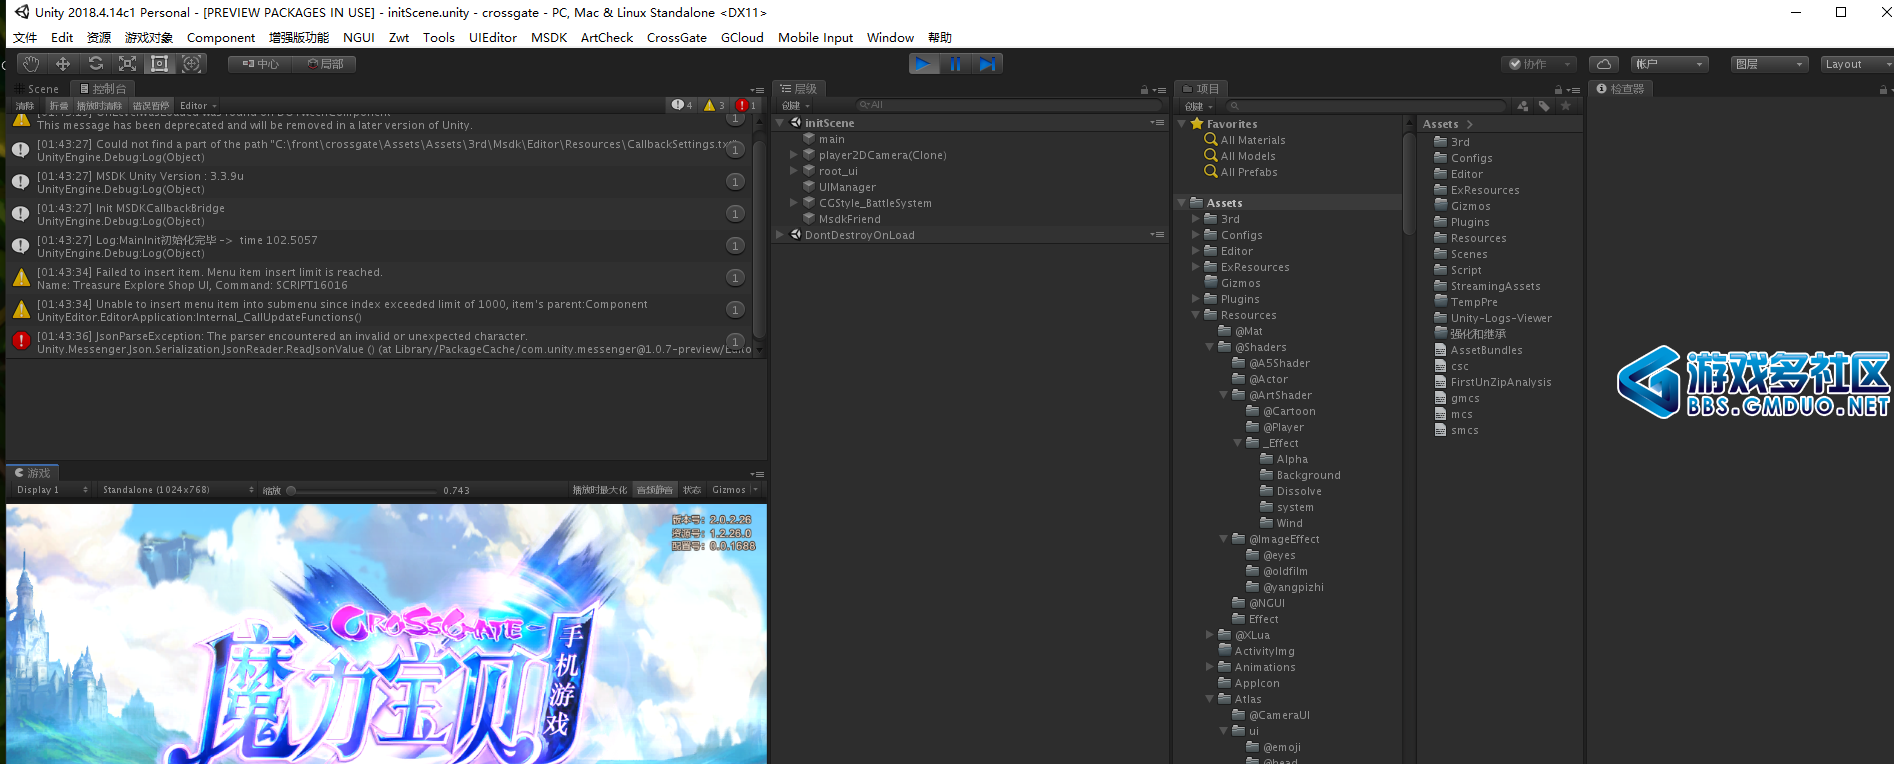The image size is (1894, 764).
Task: Open the console panel options menu icon
Action: pos(757,90)
